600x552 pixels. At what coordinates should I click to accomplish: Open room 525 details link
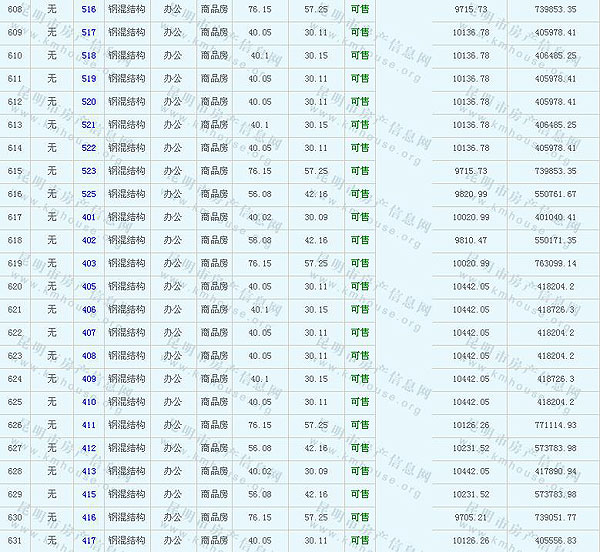coord(89,194)
